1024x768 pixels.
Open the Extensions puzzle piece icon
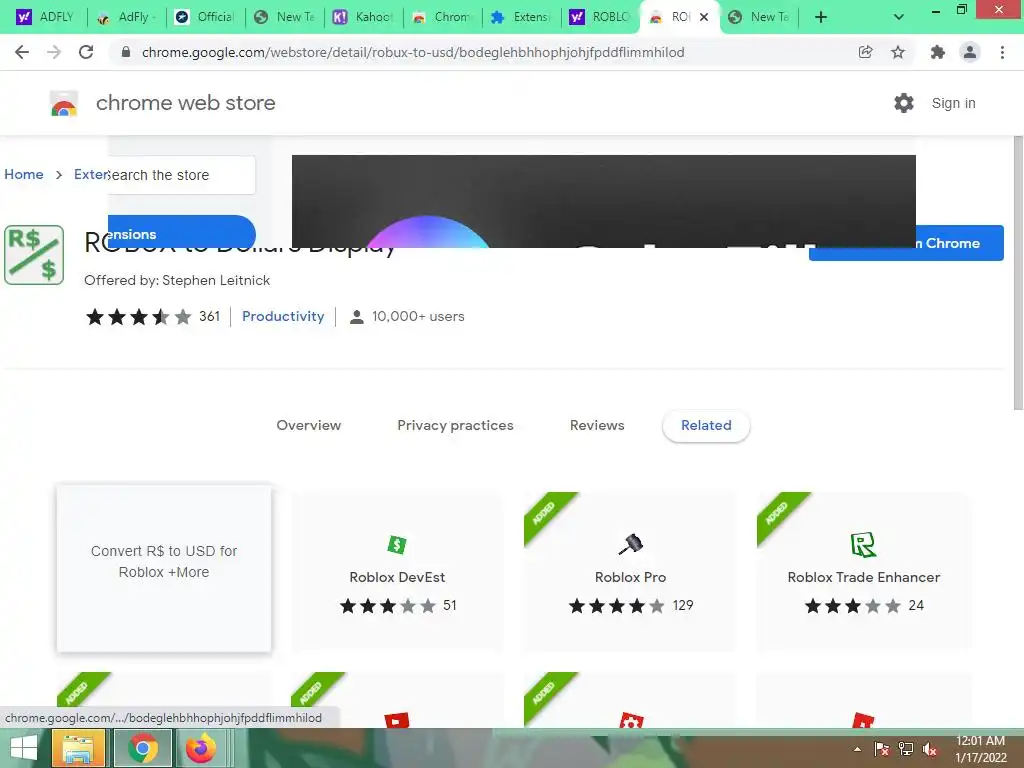[937, 52]
